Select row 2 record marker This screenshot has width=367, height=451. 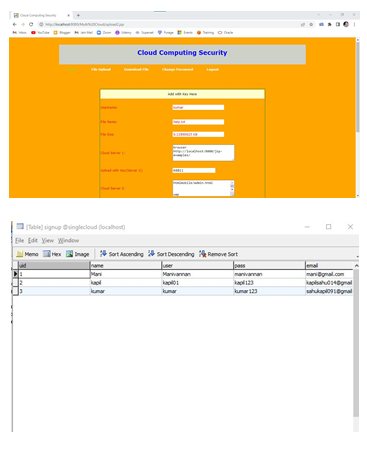click(x=15, y=283)
